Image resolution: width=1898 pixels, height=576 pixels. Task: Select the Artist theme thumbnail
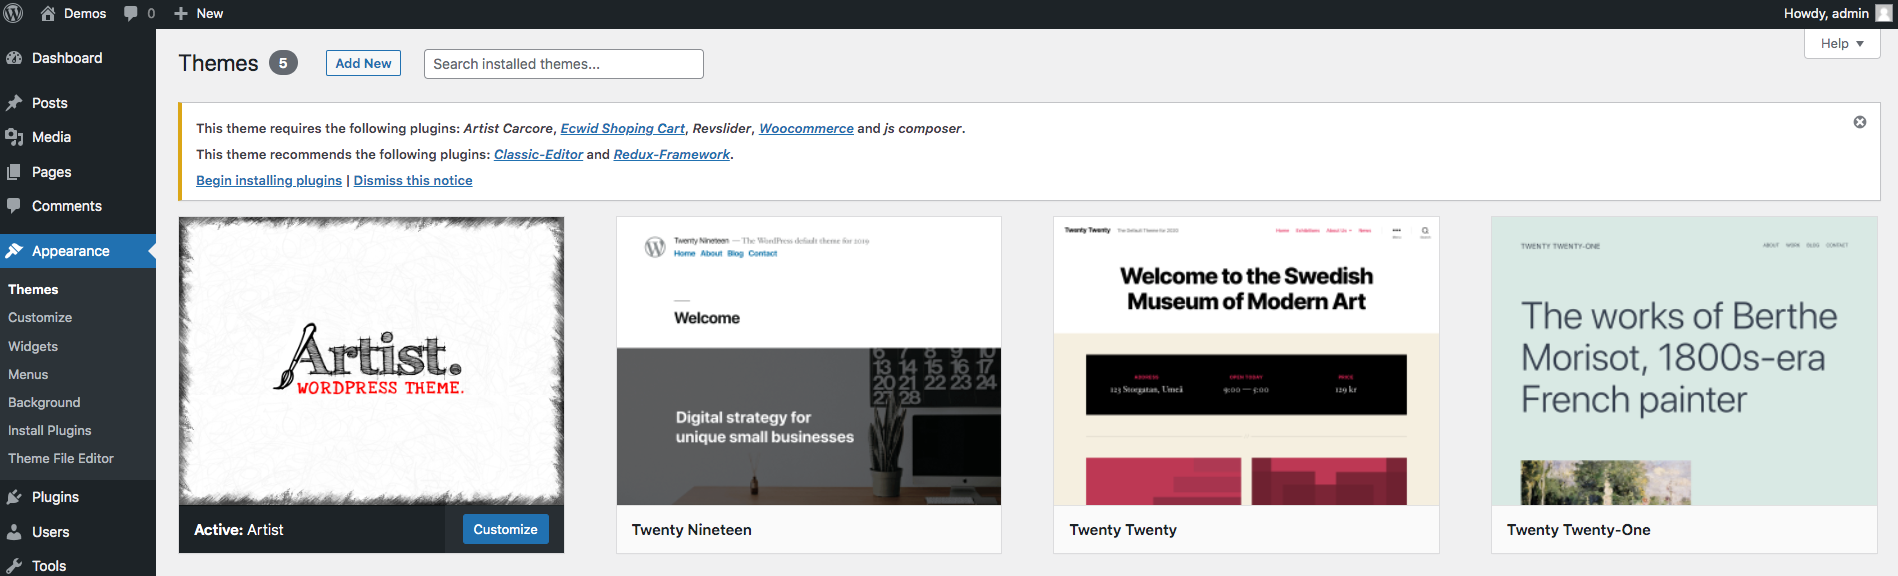[x=371, y=361]
